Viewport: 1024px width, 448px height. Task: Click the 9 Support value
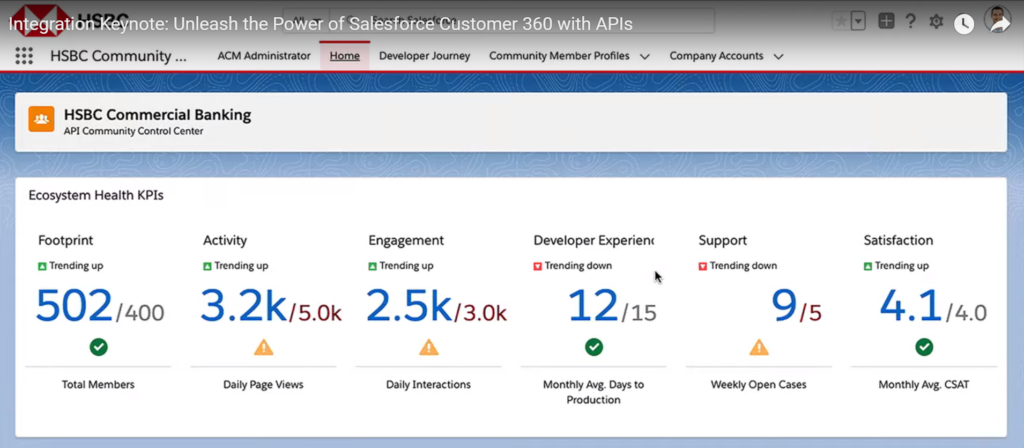(x=785, y=306)
